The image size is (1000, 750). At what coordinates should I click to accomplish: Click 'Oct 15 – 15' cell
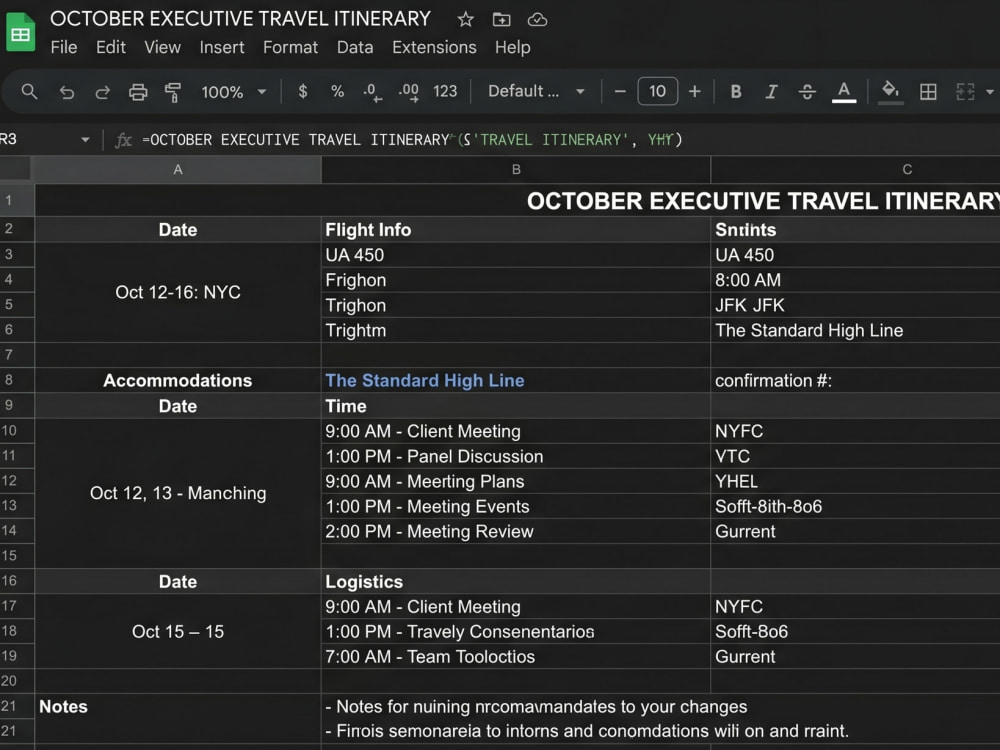(178, 631)
